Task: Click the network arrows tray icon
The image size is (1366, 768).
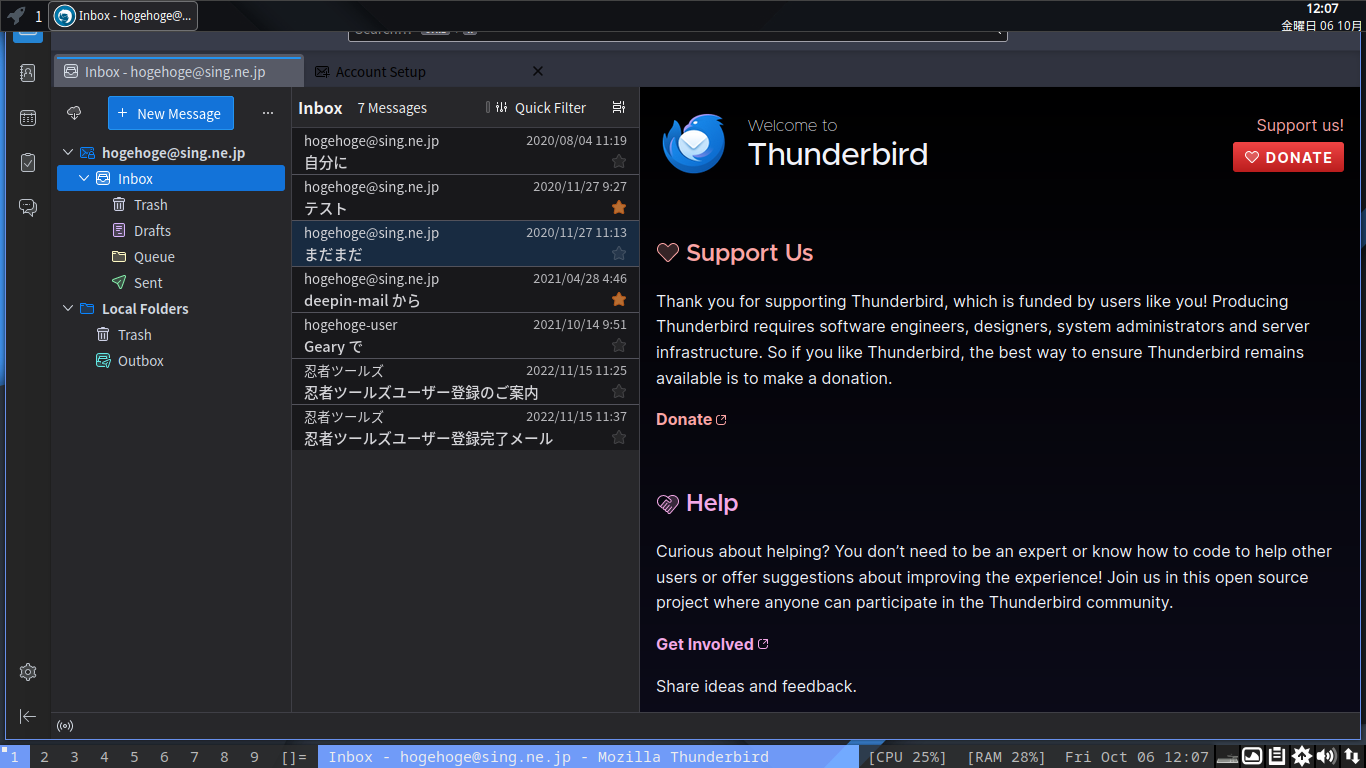Action: 1351,757
